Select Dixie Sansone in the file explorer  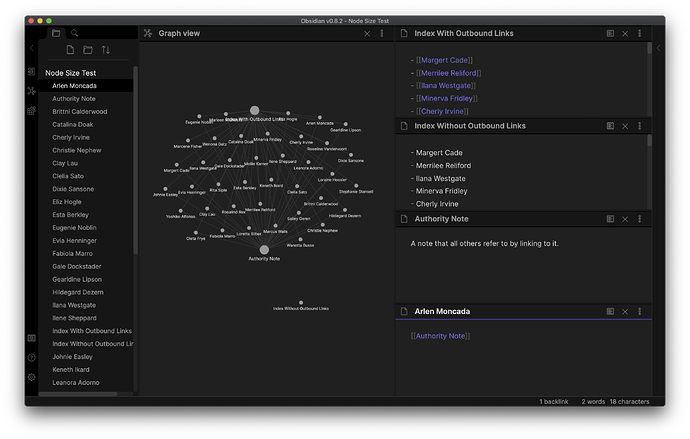tap(73, 189)
